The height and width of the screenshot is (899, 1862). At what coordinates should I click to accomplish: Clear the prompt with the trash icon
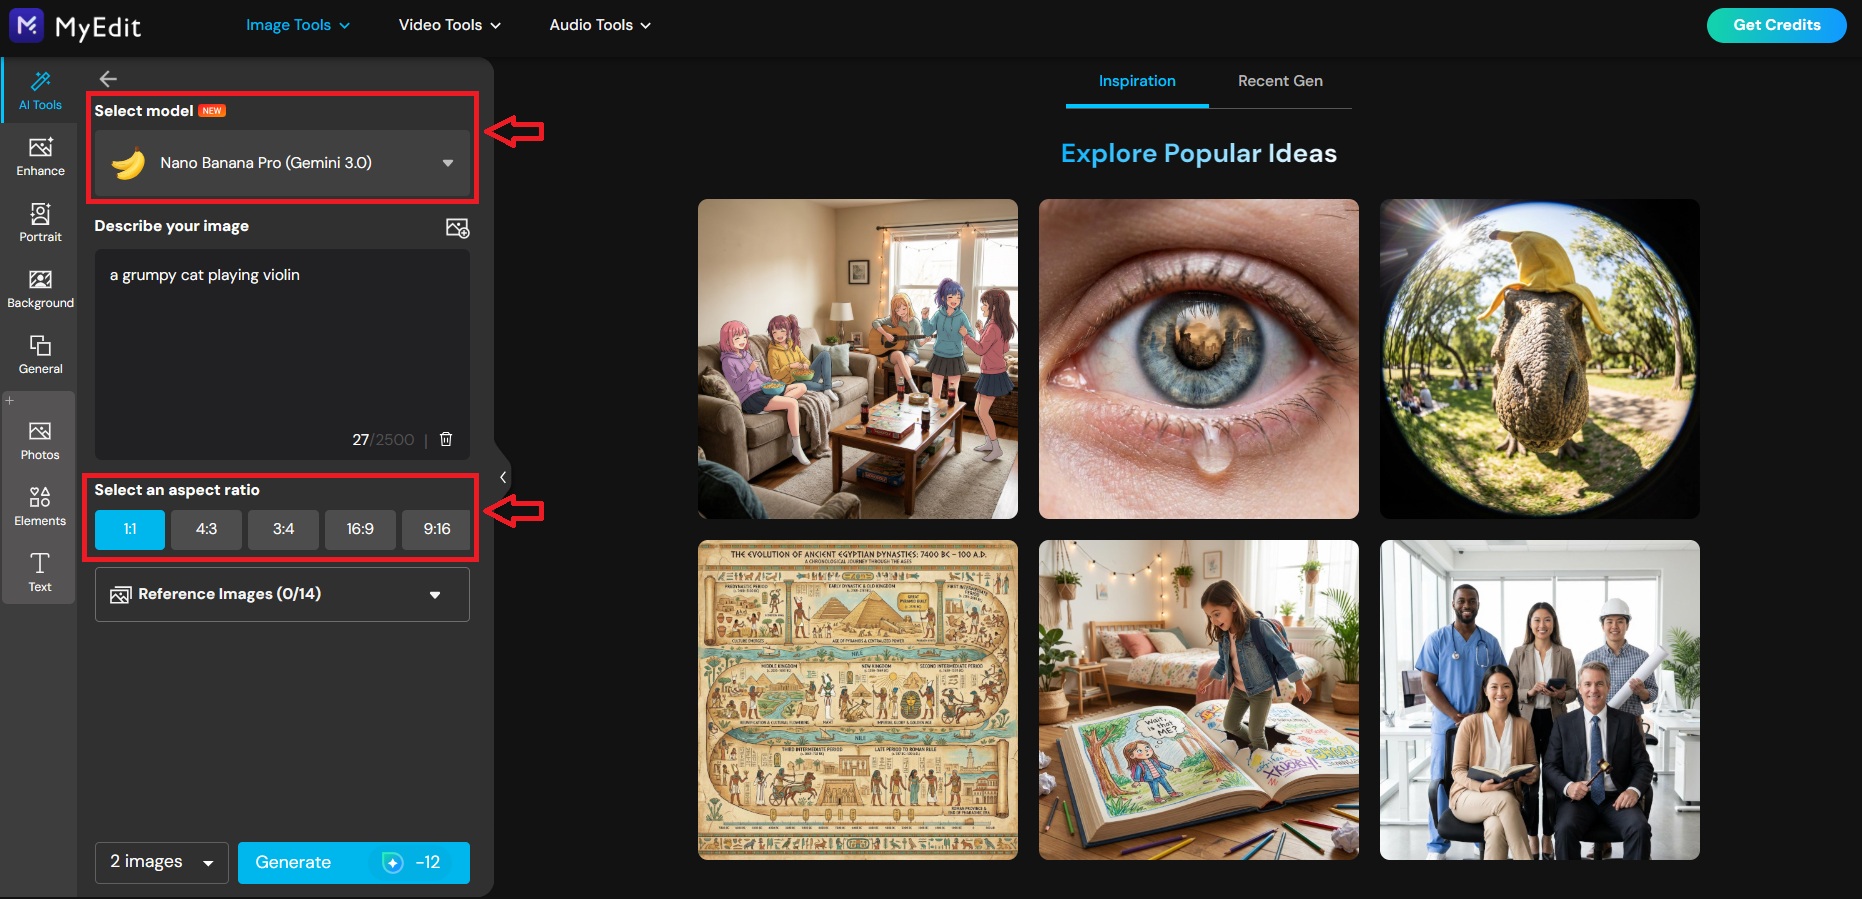click(446, 439)
